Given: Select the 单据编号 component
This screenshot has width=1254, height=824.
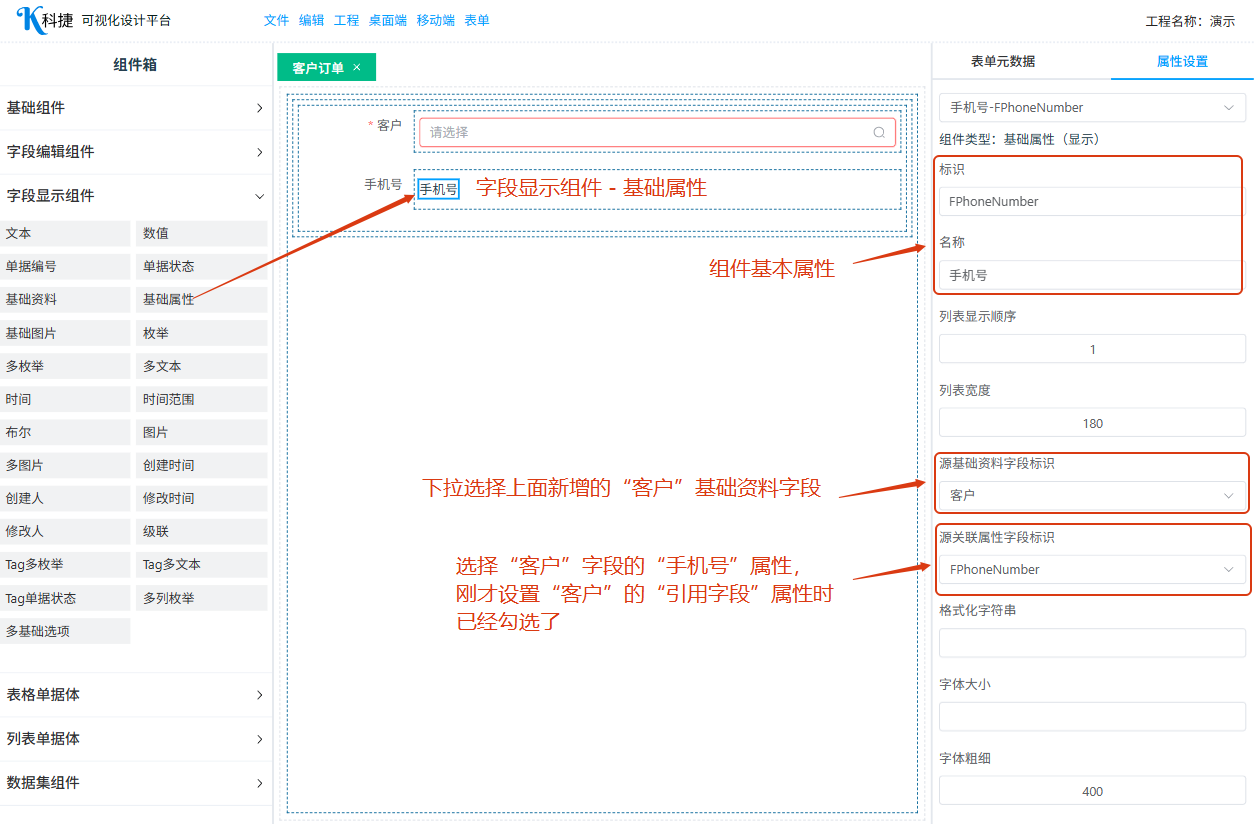Looking at the screenshot, I should (x=65, y=267).
